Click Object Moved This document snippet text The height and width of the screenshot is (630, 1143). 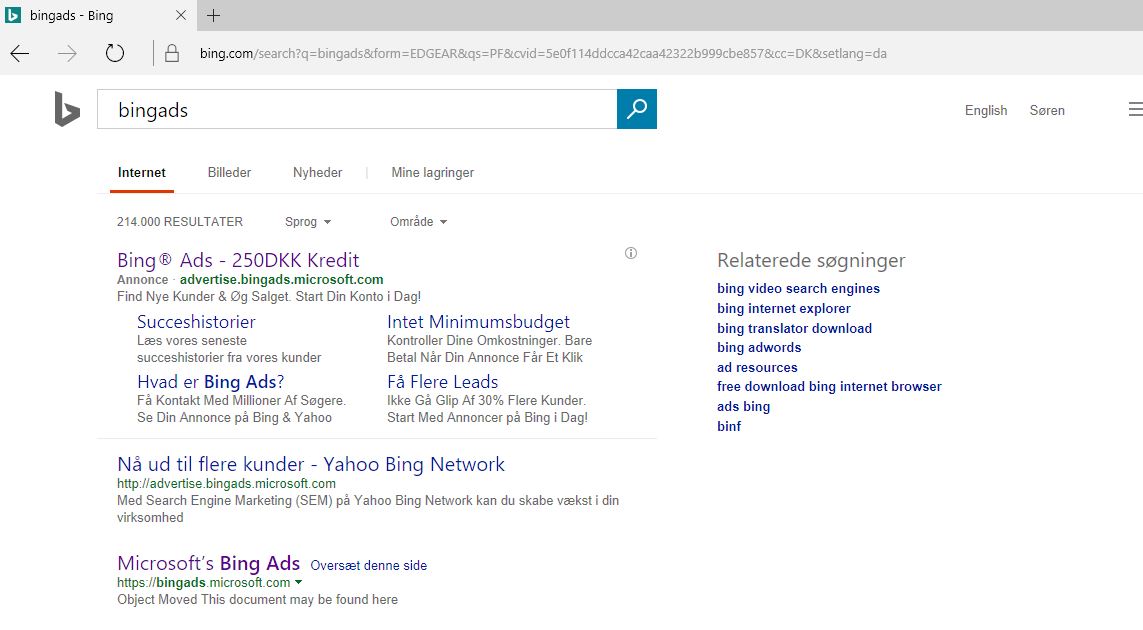(257, 599)
